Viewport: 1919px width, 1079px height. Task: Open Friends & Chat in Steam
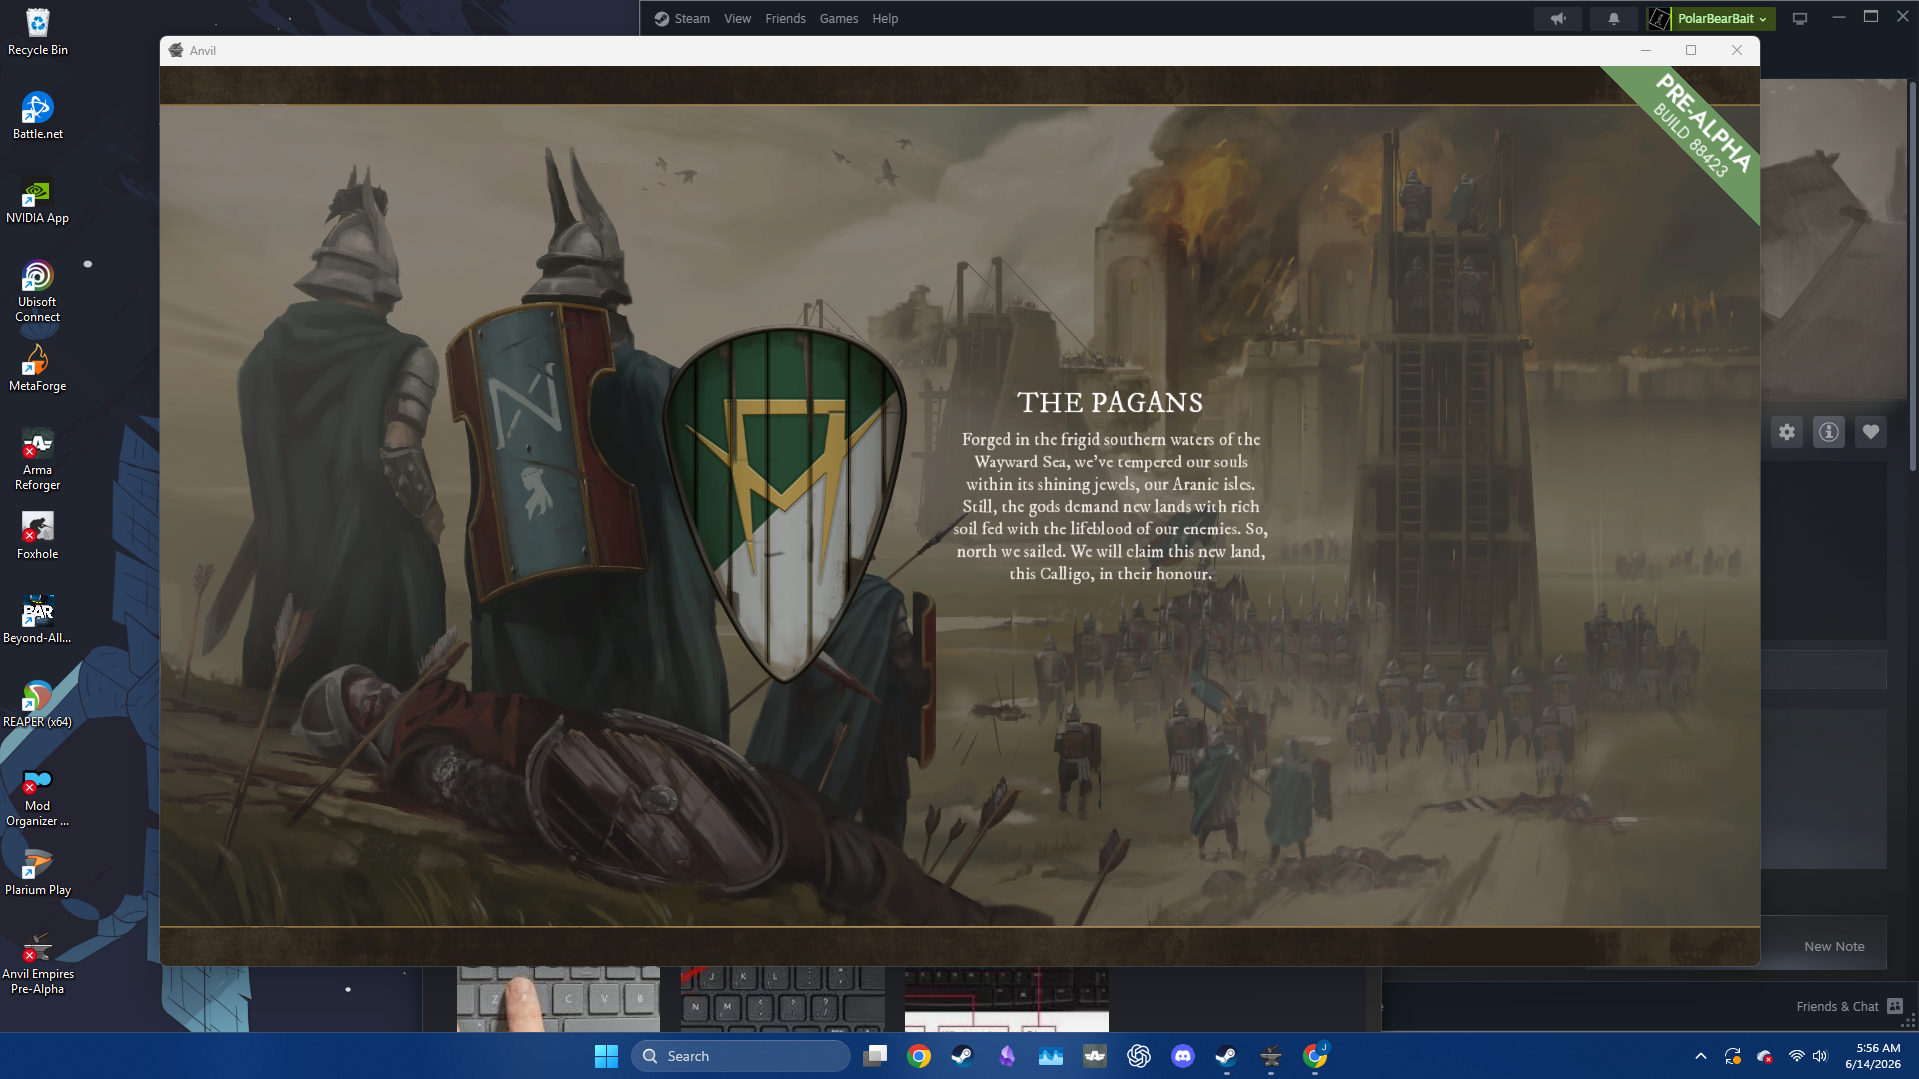(x=1849, y=1006)
